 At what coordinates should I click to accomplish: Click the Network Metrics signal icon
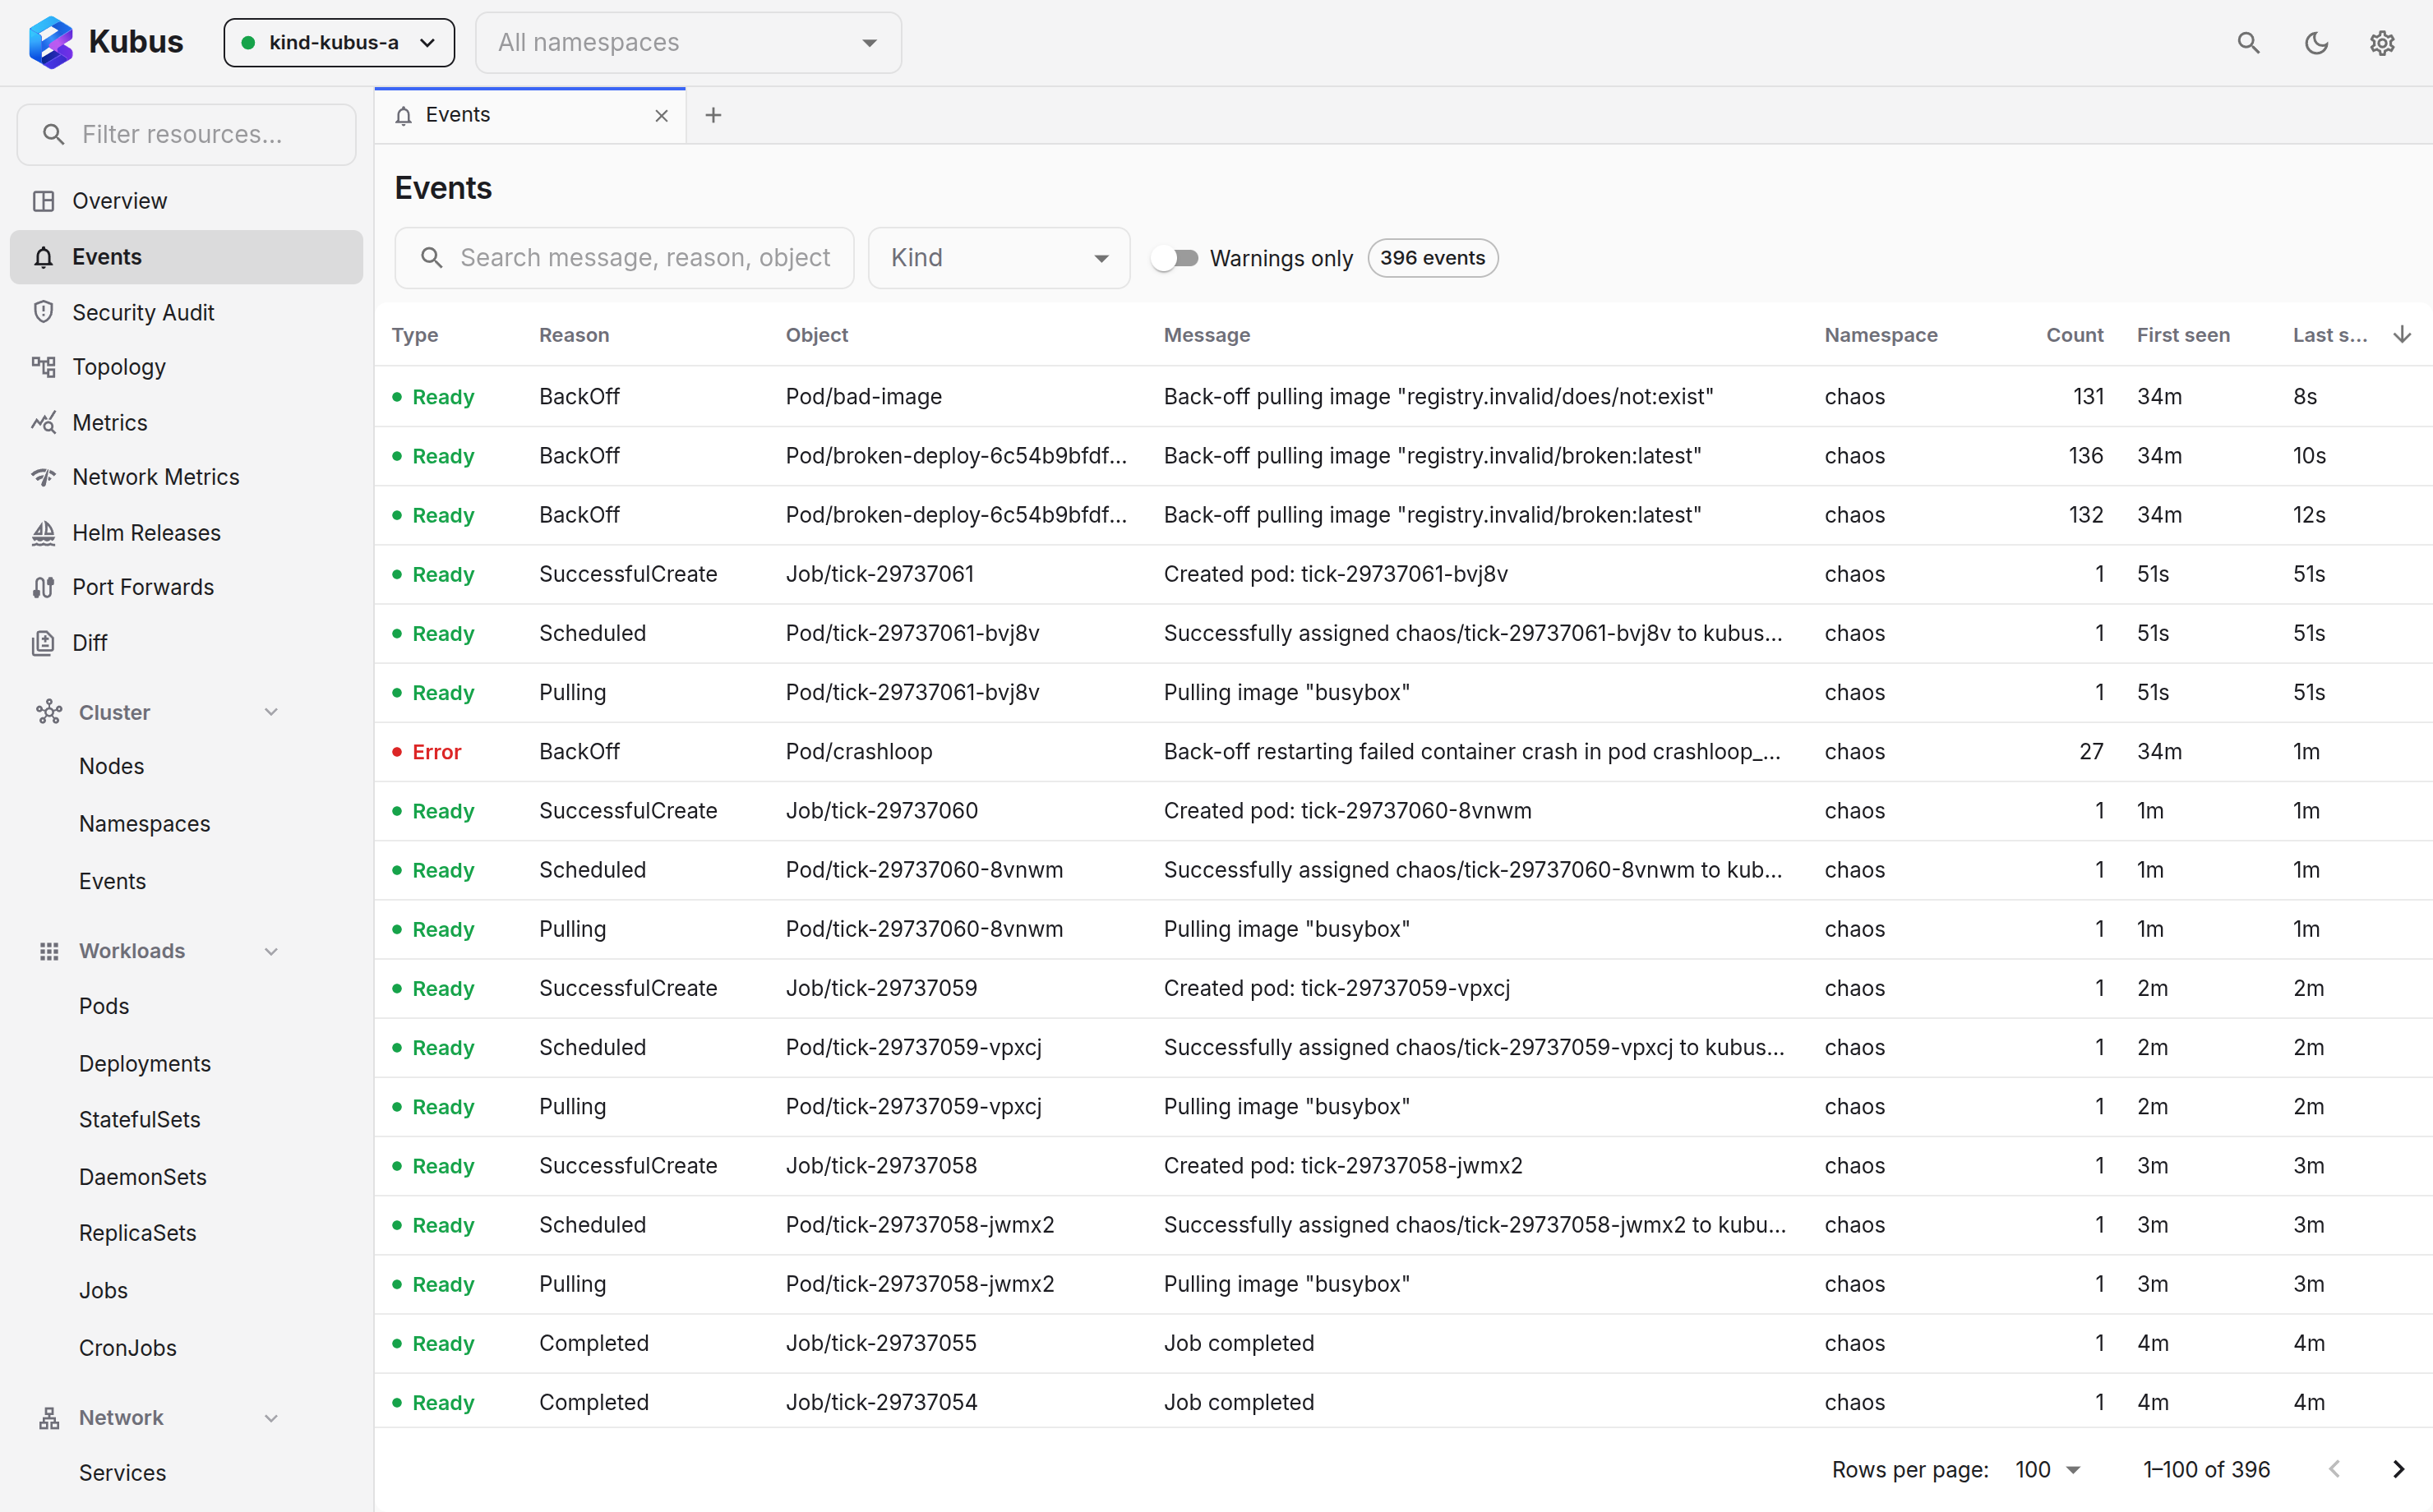(x=43, y=477)
